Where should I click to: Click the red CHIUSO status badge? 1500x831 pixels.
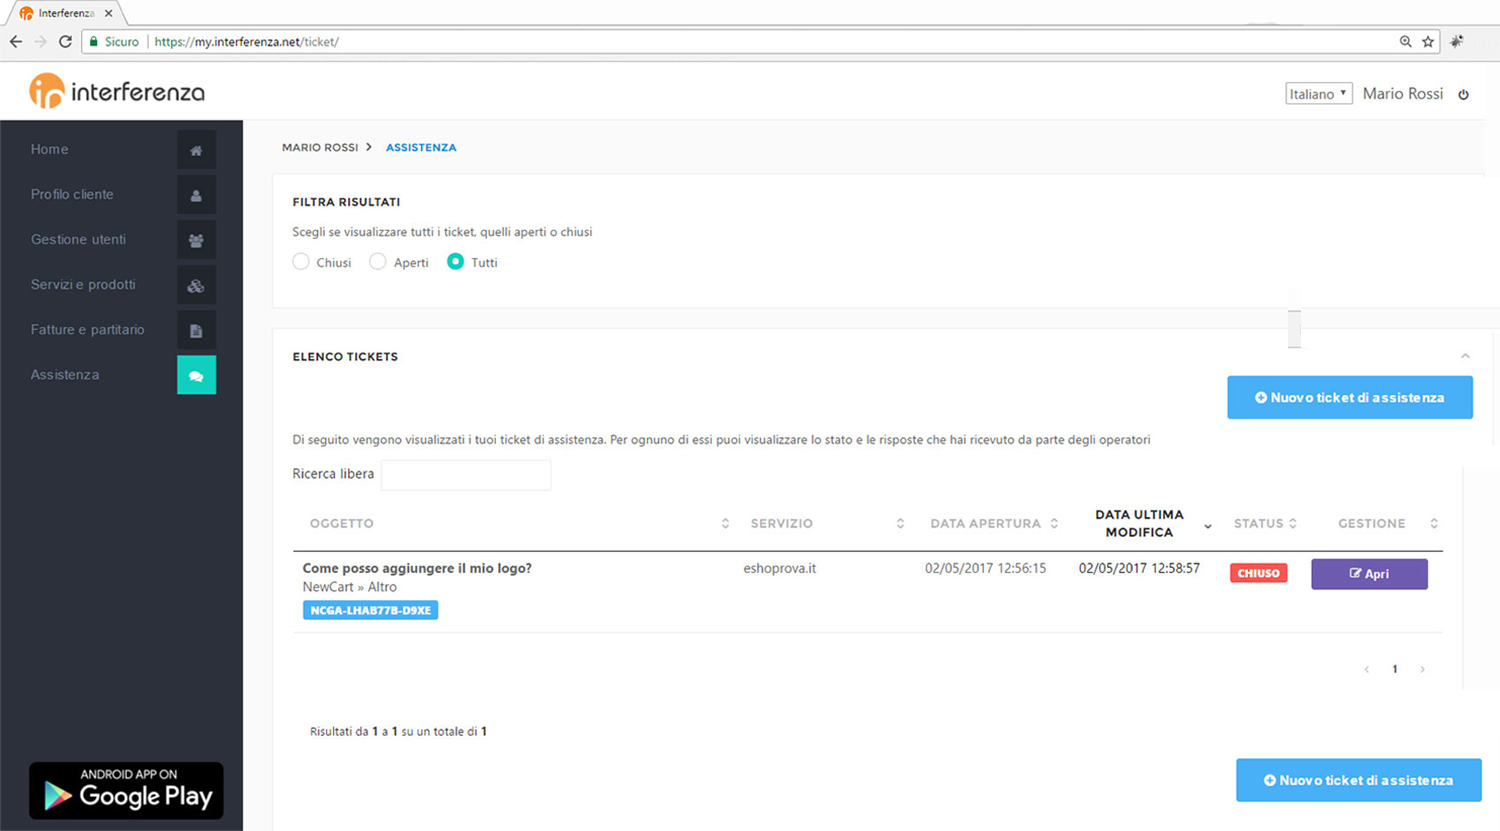[x=1258, y=573]
